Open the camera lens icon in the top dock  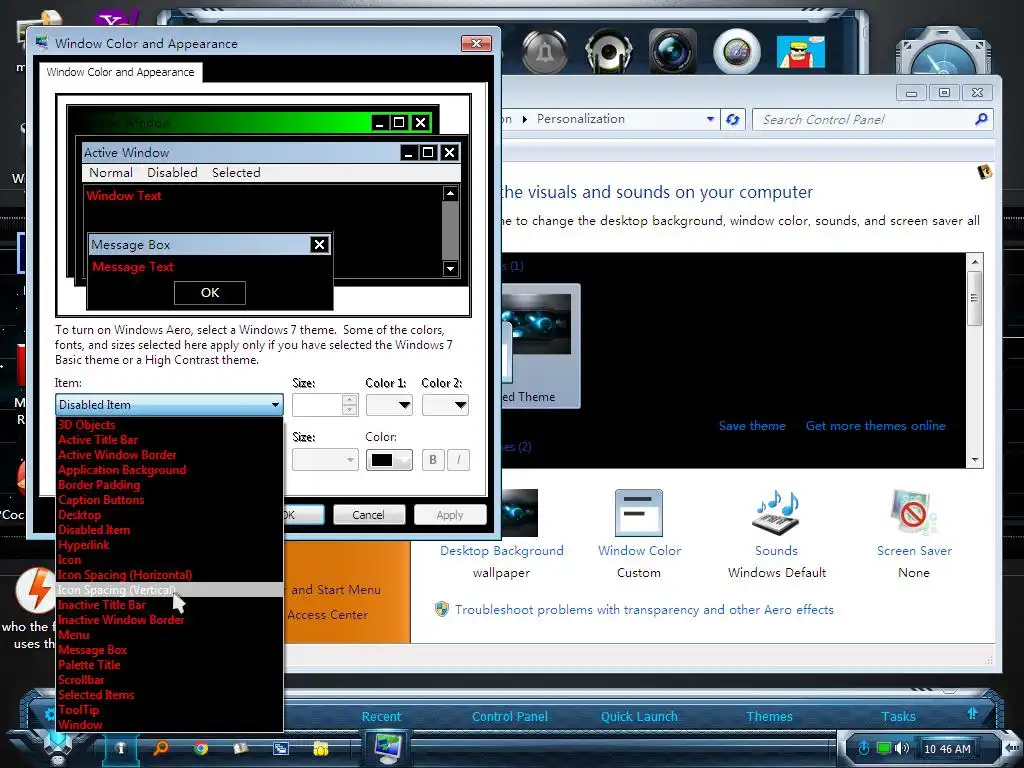673,52
